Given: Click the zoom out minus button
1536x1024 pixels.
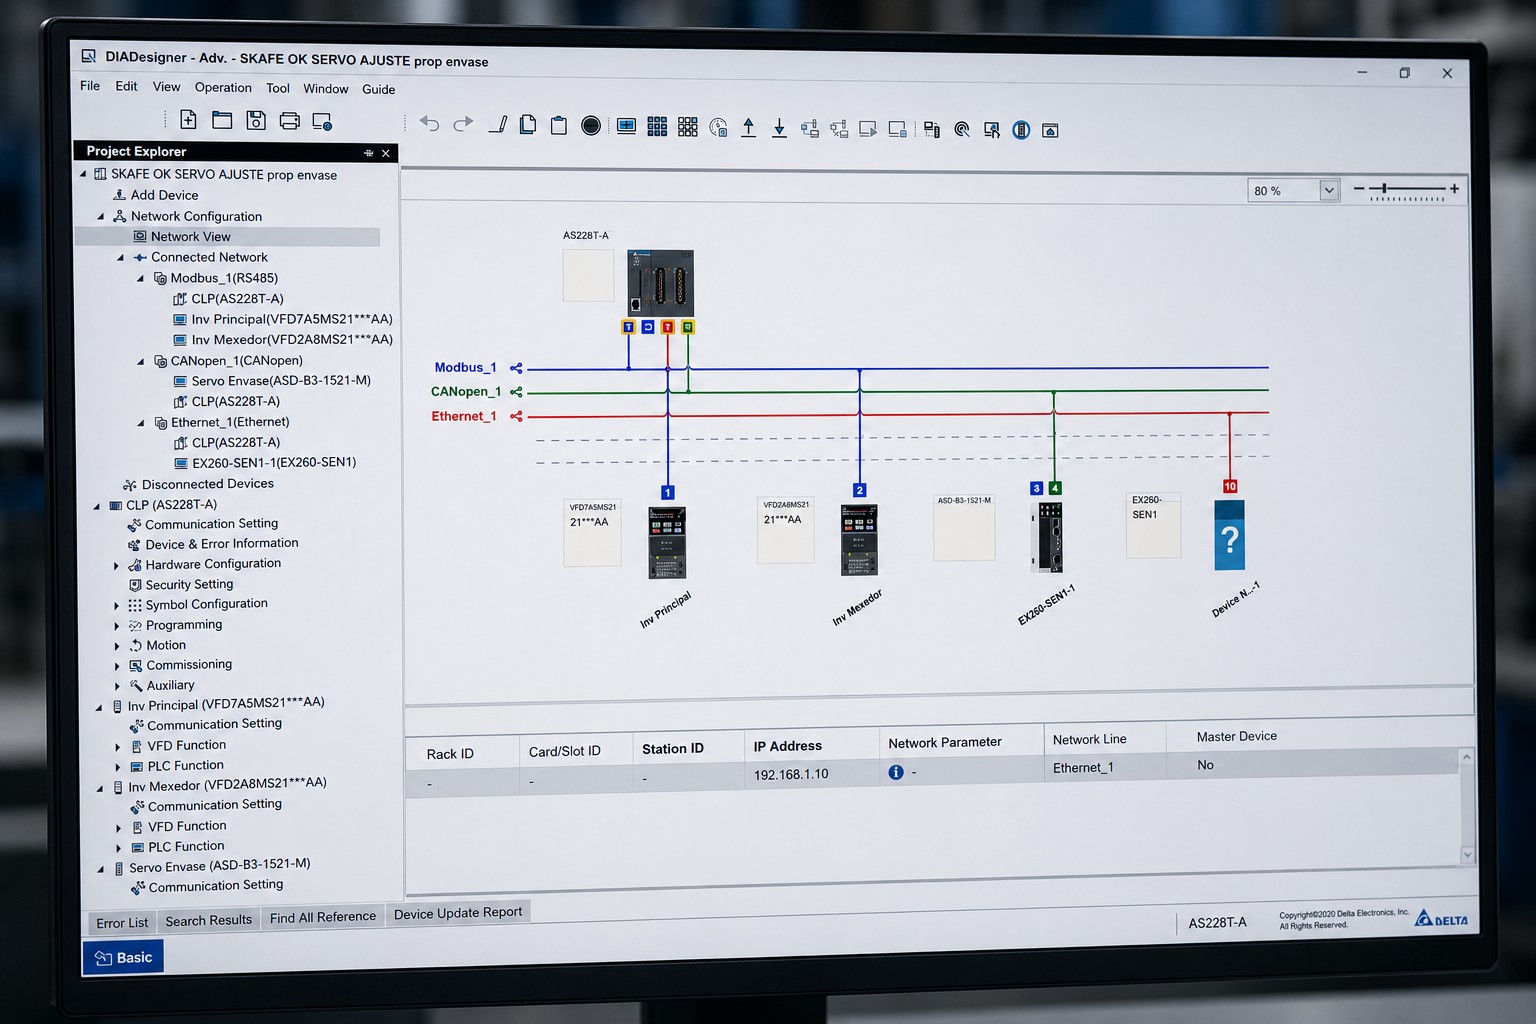Looking at the screenshot, I should pos(1358,188).
